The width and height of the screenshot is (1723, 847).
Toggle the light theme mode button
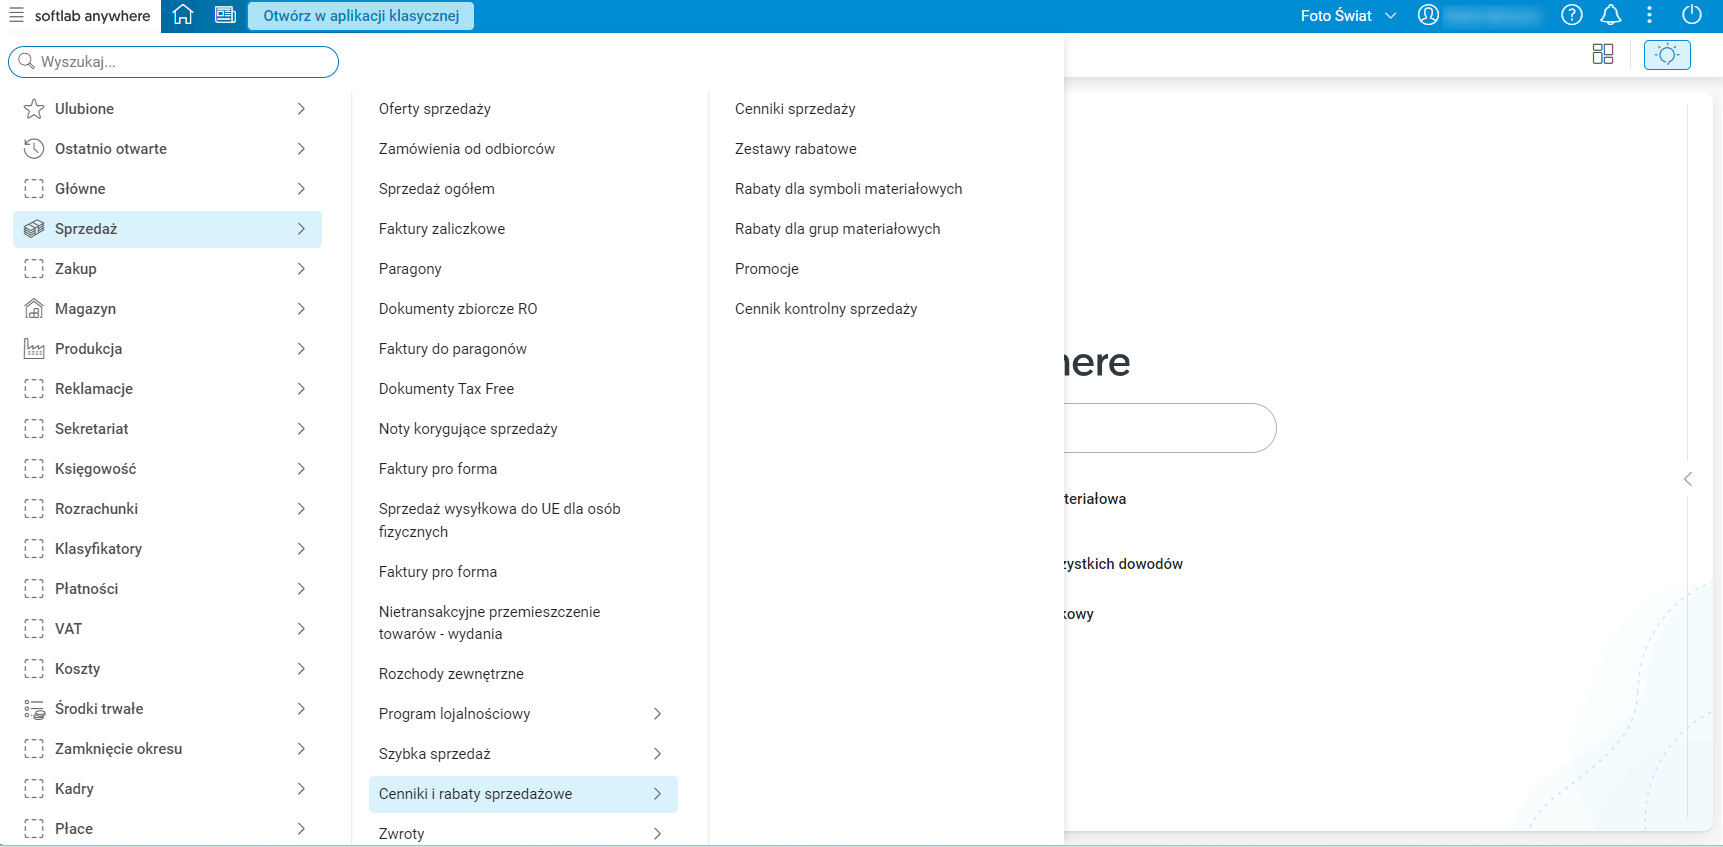[1667, 54]
